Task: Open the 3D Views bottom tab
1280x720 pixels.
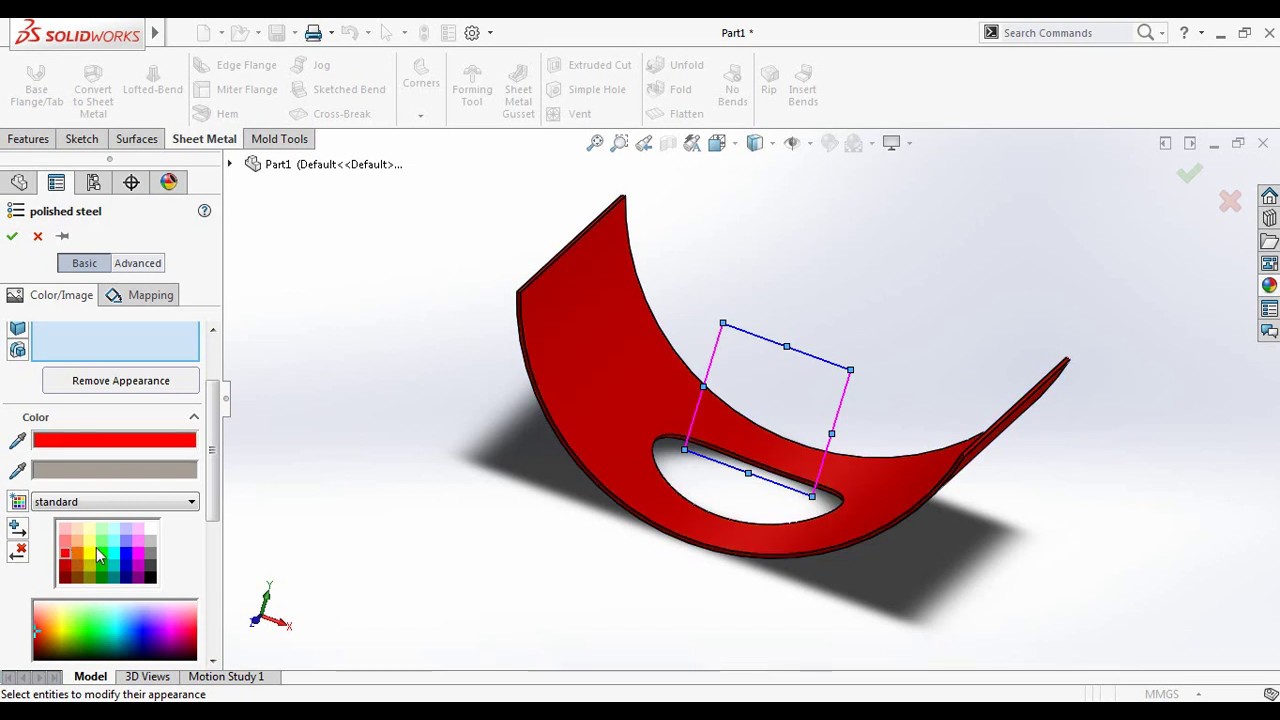Action: 147,677
